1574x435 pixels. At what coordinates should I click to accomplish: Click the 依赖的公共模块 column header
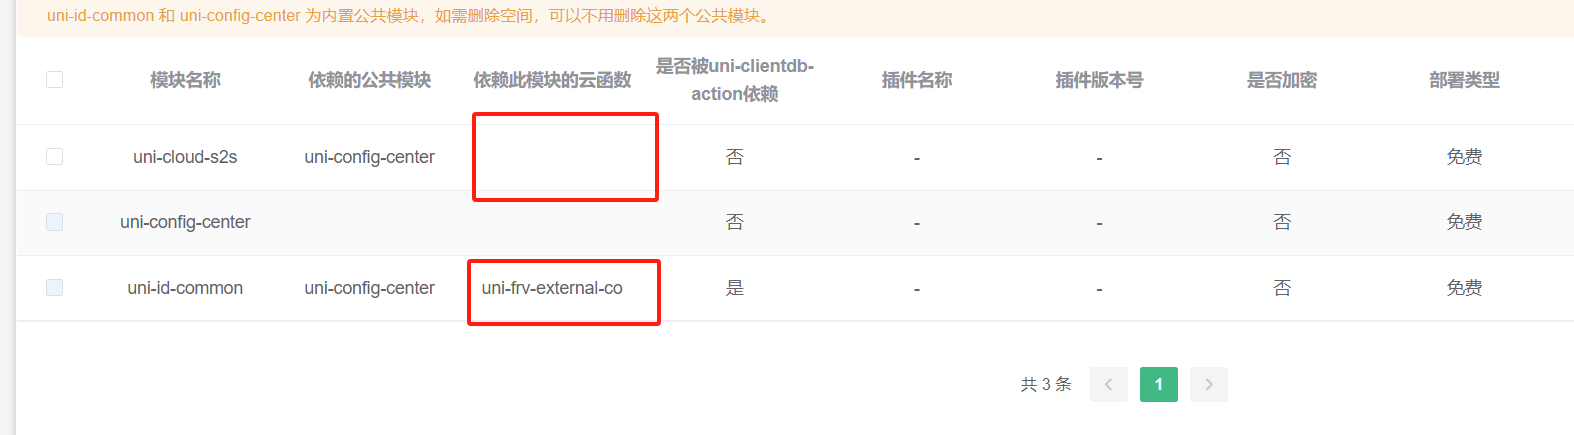(x=370, y=80)
